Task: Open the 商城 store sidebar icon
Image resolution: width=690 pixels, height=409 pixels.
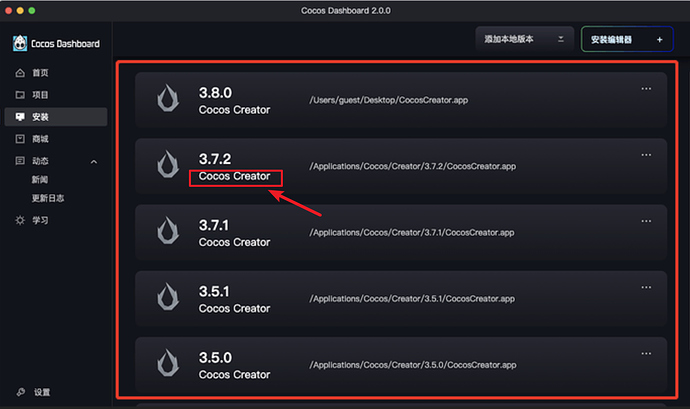Action: coord(20,139)
